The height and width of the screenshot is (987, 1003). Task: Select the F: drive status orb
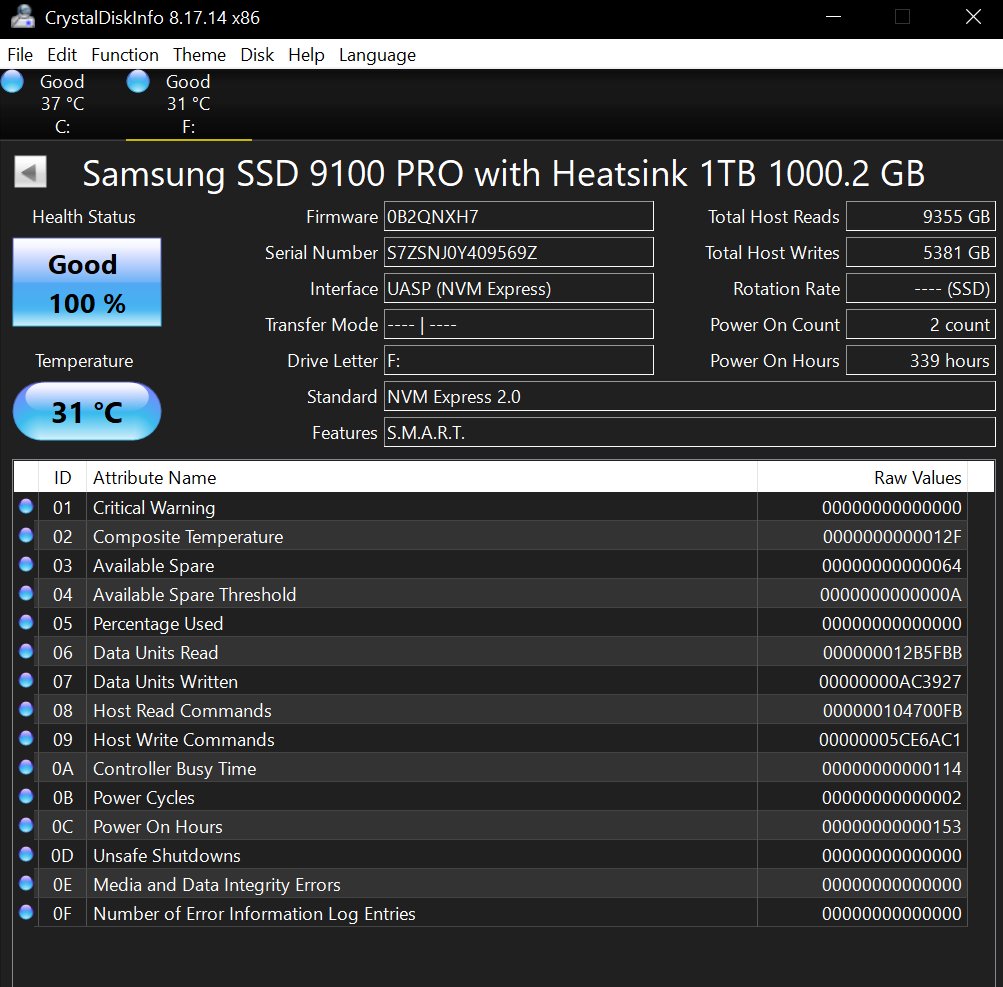tap(138, 82)
